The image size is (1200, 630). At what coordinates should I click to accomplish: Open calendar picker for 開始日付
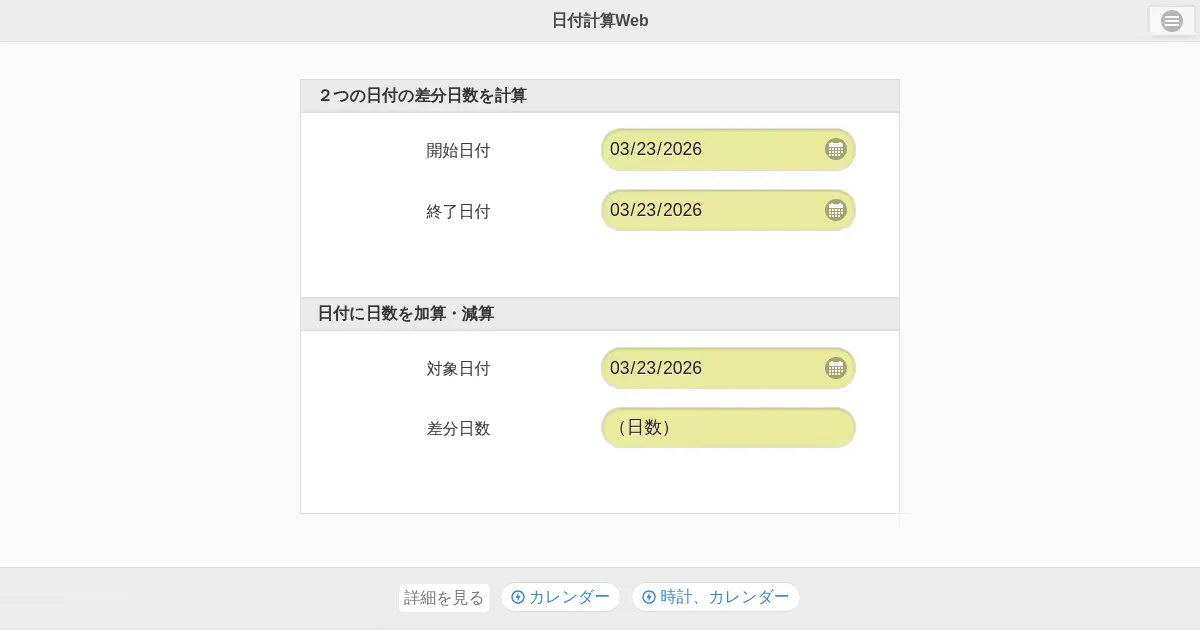coord(836,149)
